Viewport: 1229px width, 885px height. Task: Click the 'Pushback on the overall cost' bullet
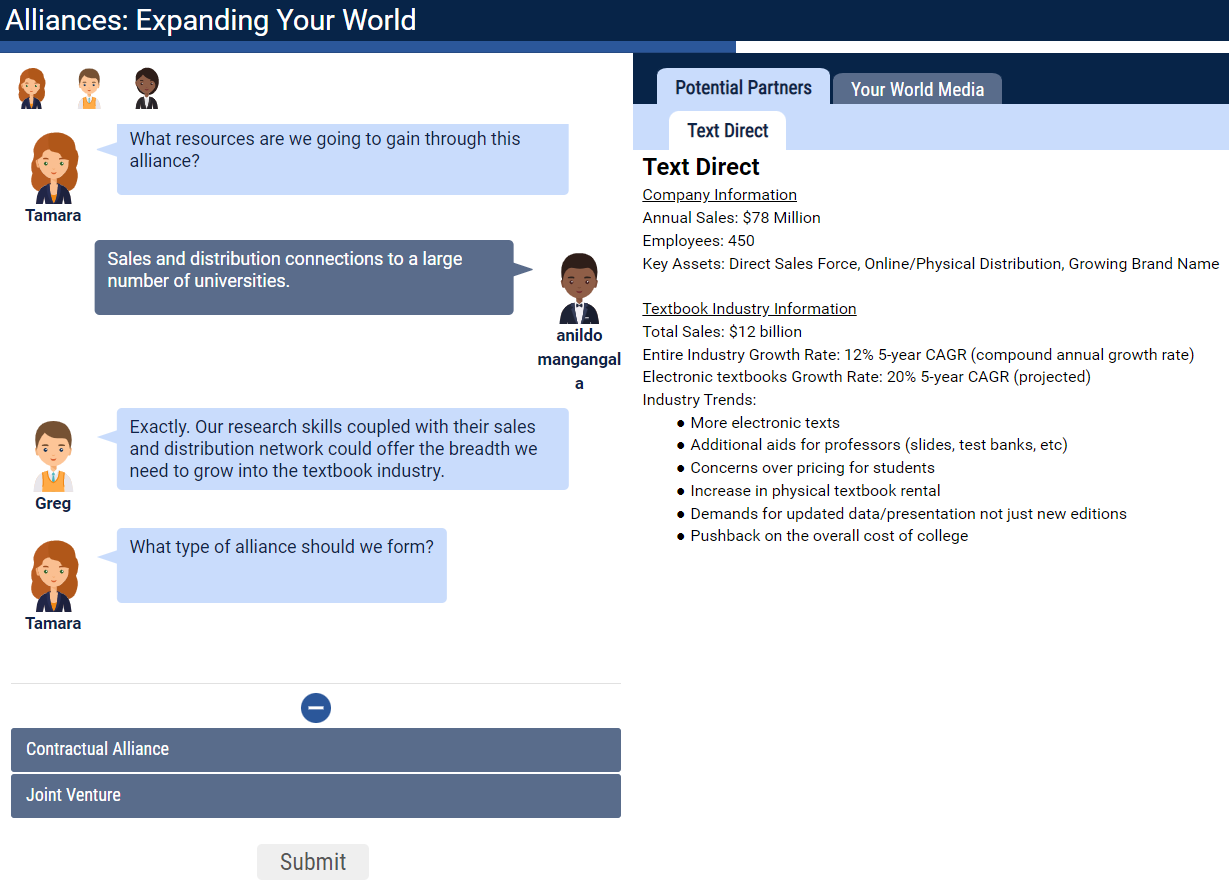(x=829, y=536)
